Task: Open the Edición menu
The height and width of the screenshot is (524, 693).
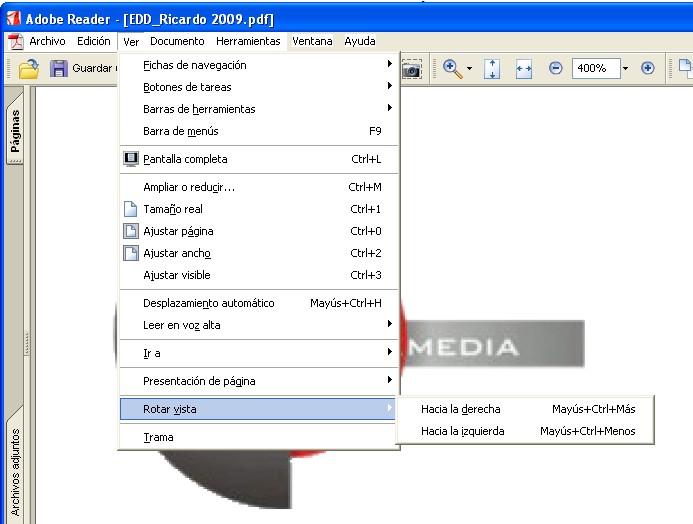Action: coord(94,41)
